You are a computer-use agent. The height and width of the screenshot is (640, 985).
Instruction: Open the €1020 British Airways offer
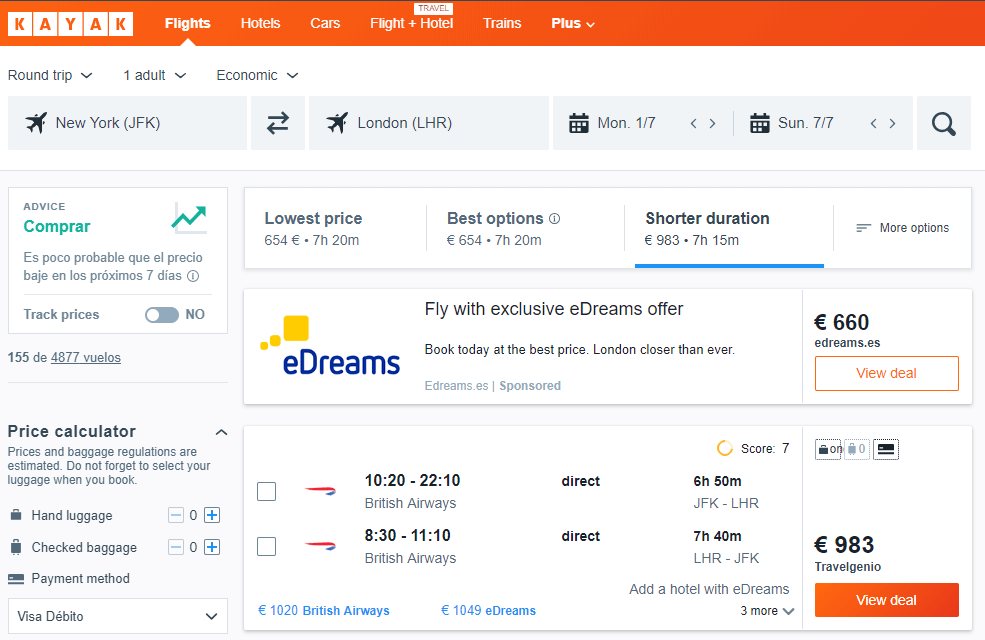[324, 610]
